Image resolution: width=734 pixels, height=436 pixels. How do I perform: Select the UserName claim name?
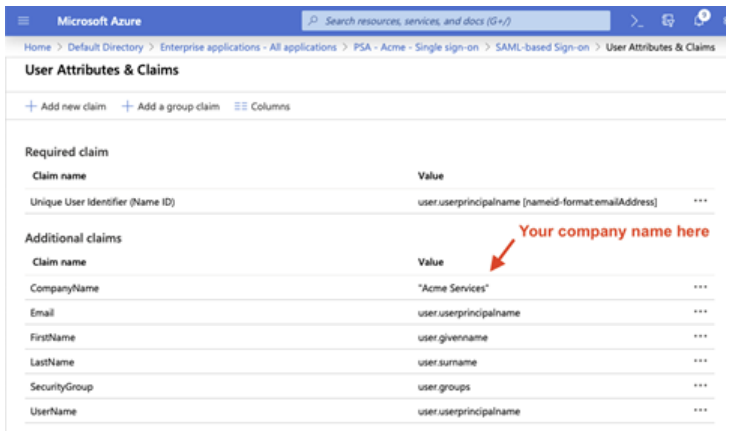pos(53,411)
